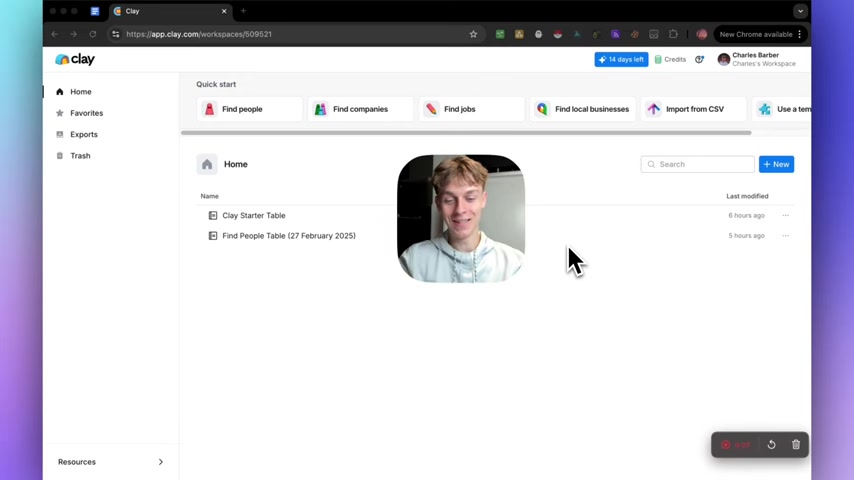Open Home in the sidebar
This screenshot has height=480, width=854.
[x=81, y=92]
